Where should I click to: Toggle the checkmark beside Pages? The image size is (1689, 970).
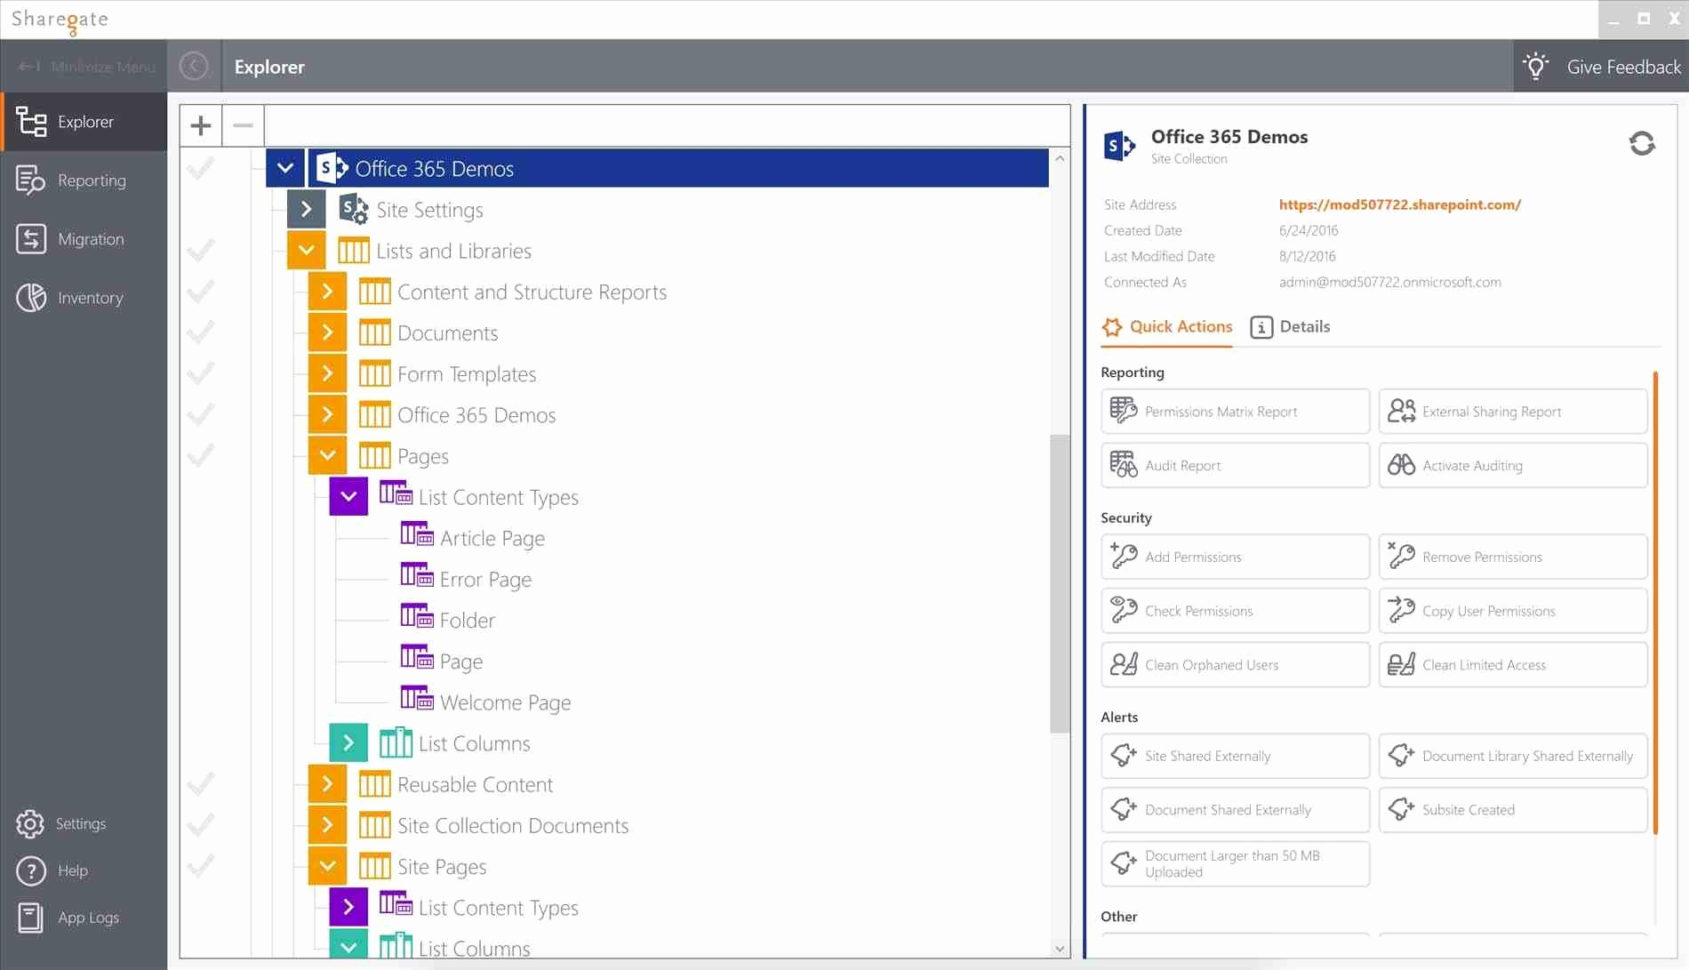pyautogui.click(x=201, y=454)
